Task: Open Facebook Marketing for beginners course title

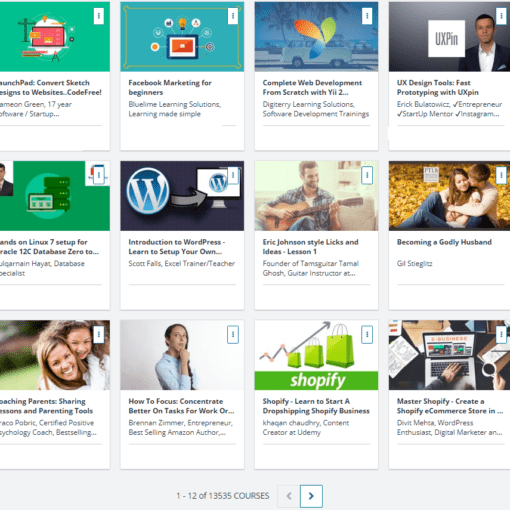Action: point(170,87)
